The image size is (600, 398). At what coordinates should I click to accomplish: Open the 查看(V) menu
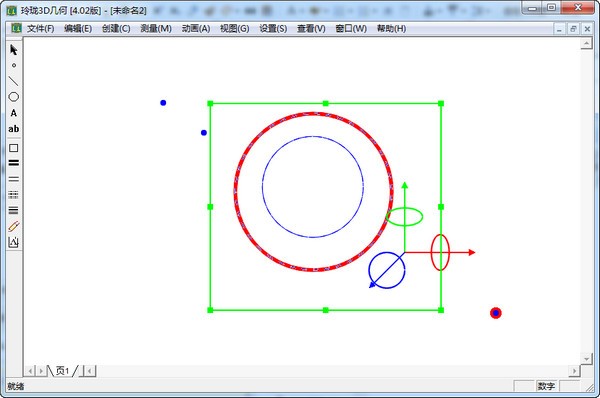(x=311, y=29)
